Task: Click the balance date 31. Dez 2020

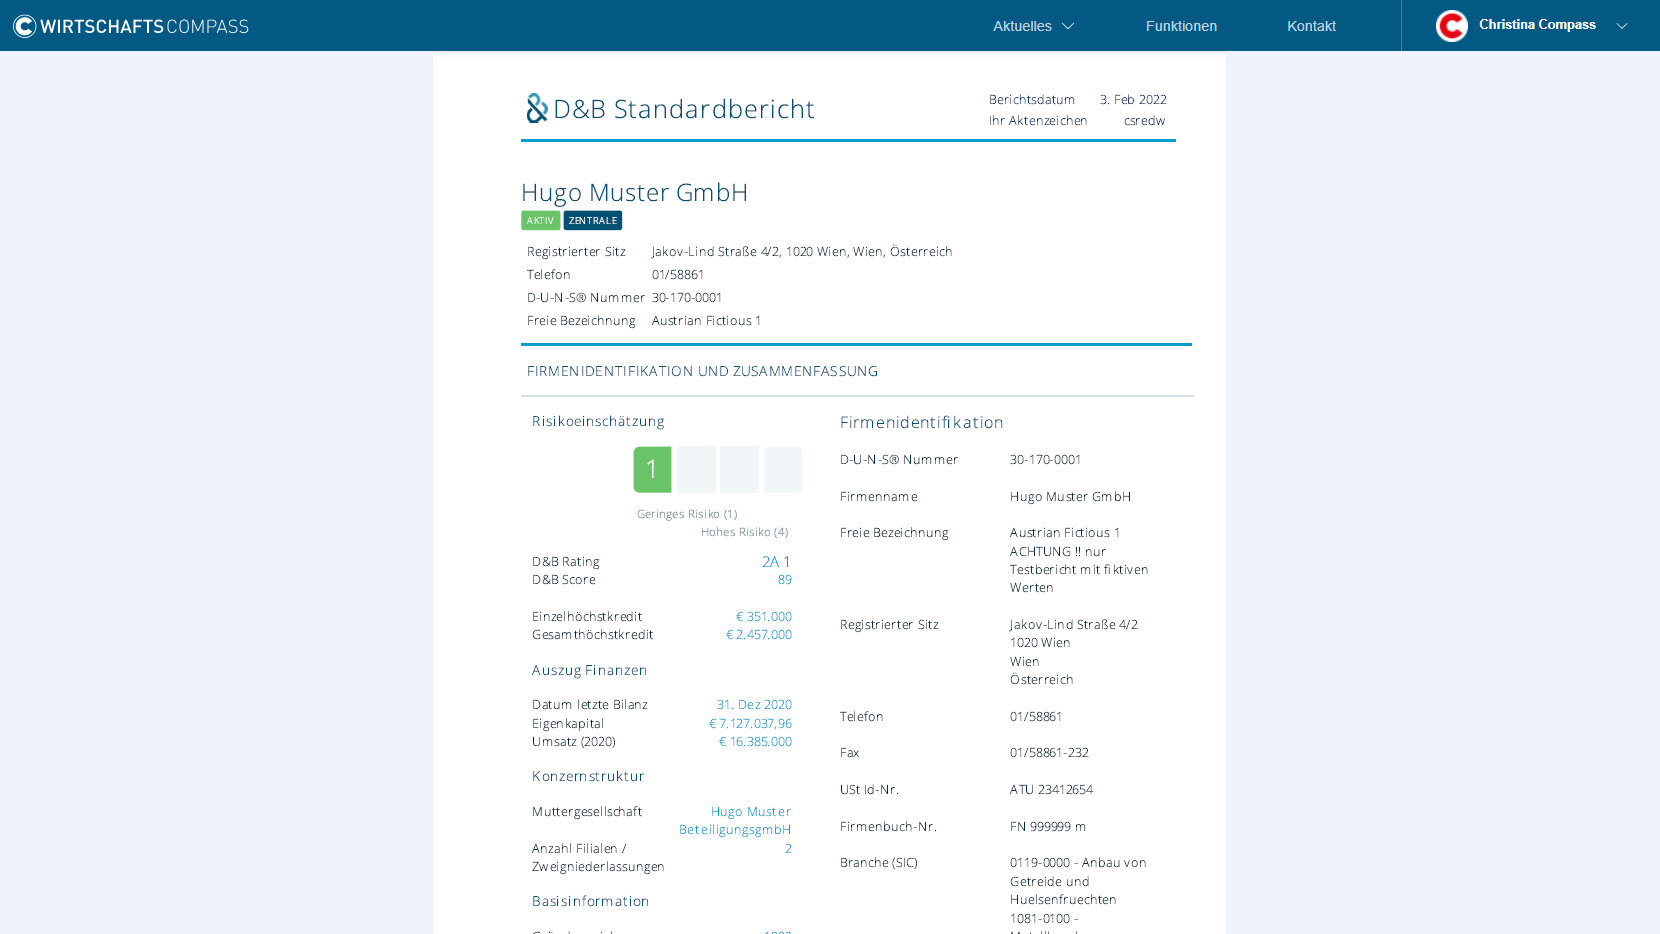Action: (754, 705)
